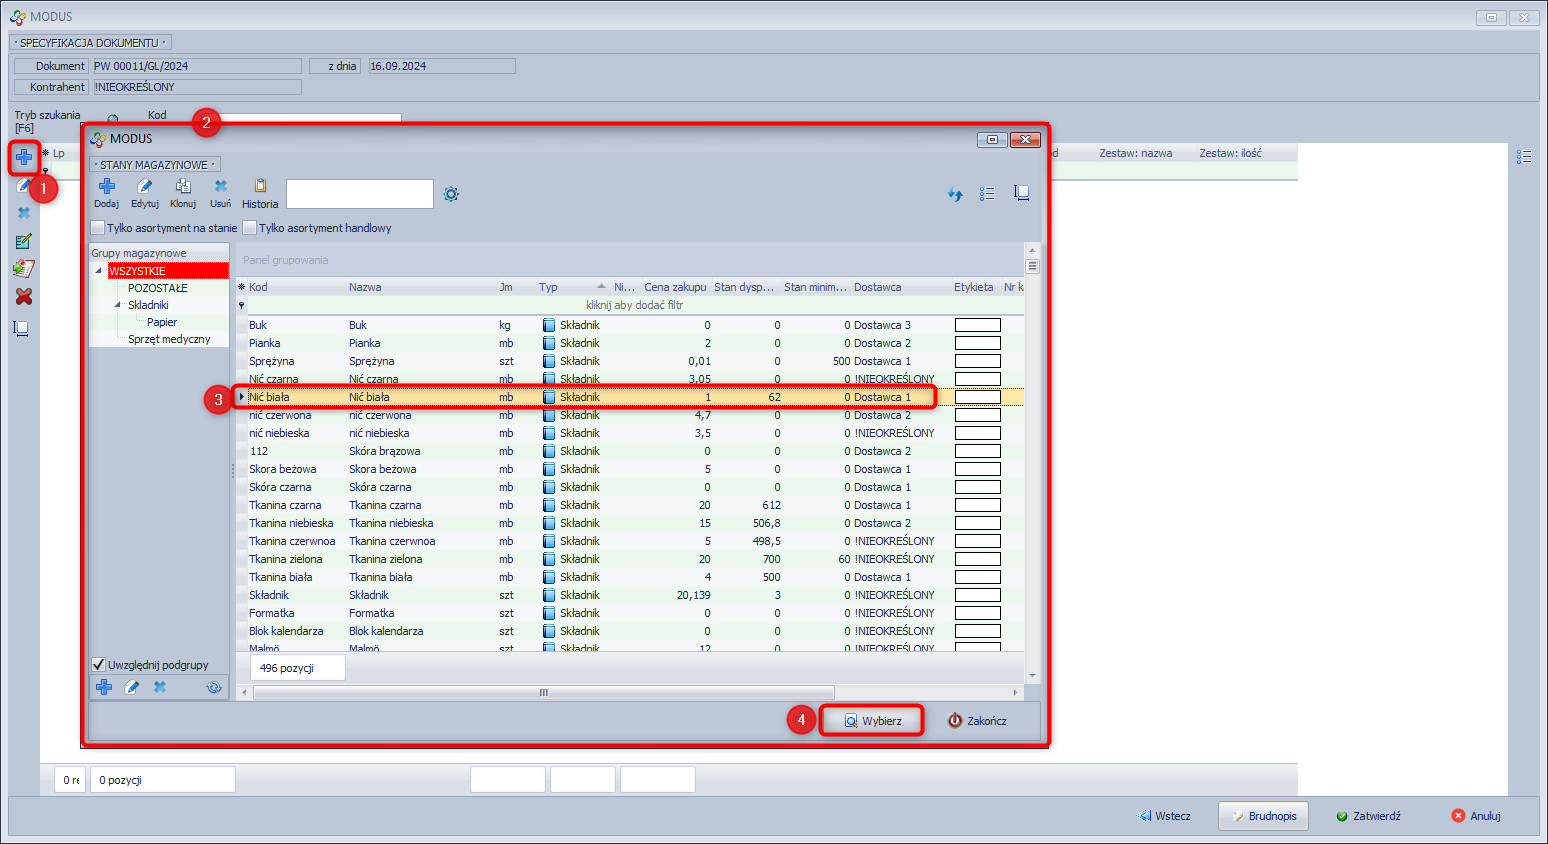The image size is (1548, 844).
Task: Click the 'Stany Magazynowe' tab label
Action: pyautogui.click(x=154, y=165)
